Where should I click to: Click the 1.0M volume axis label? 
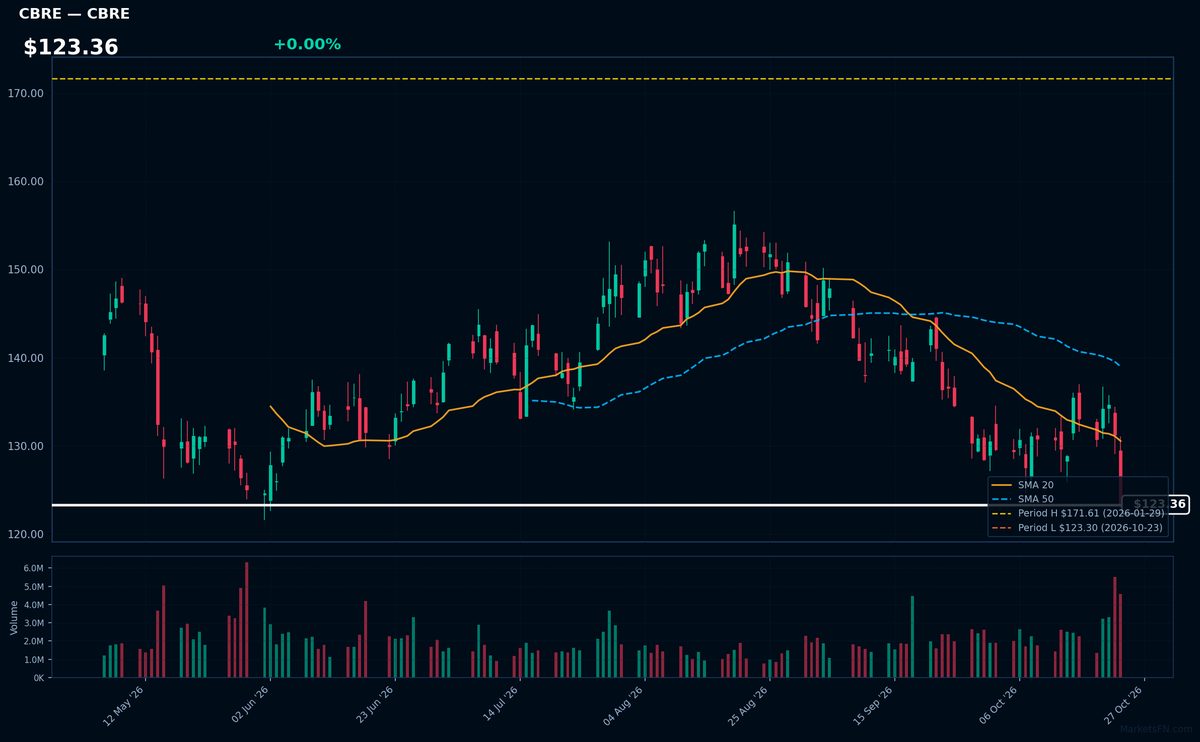click(x=33, y=660)
